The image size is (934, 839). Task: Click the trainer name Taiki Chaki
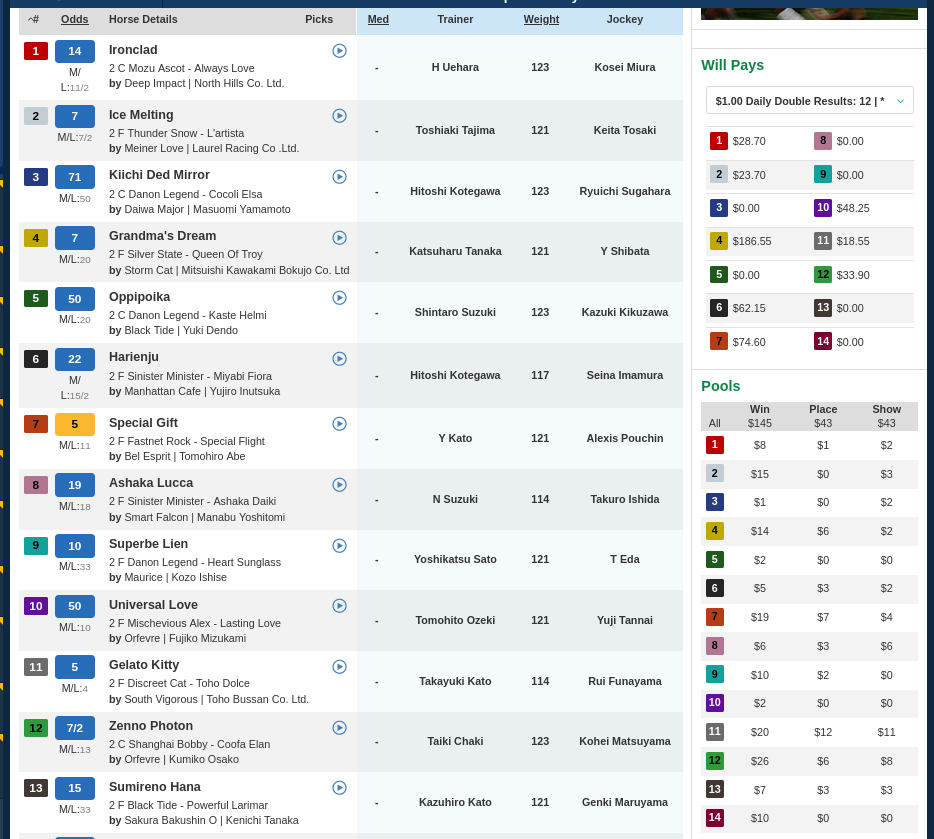[x=455, y=741]
